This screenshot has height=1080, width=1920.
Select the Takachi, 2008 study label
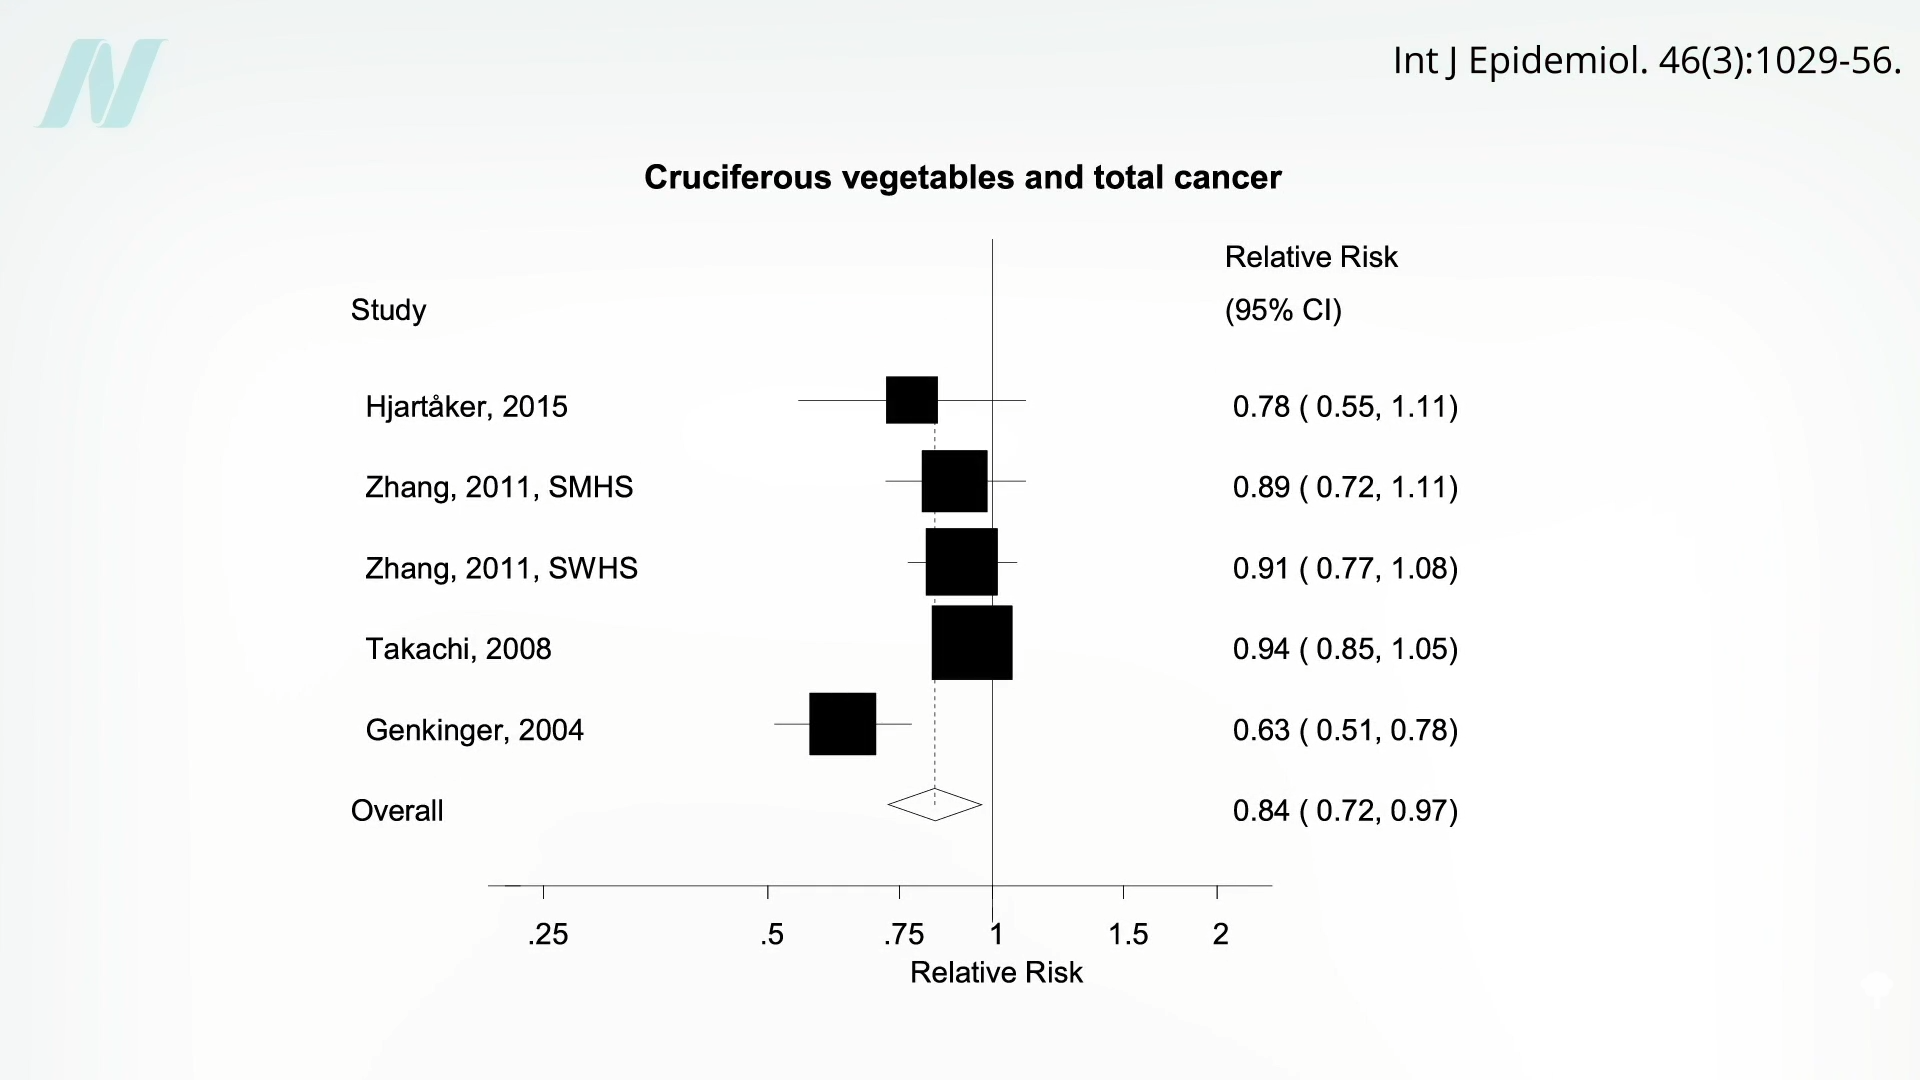[458, 650]
